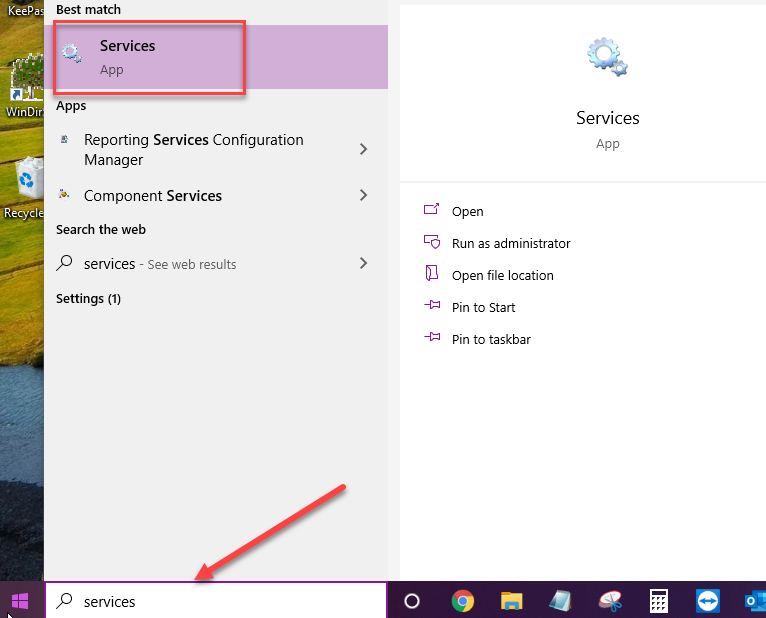Select the WinDirStat desktop shortcut
Screen dimensions: 766x618
[24, 87]
